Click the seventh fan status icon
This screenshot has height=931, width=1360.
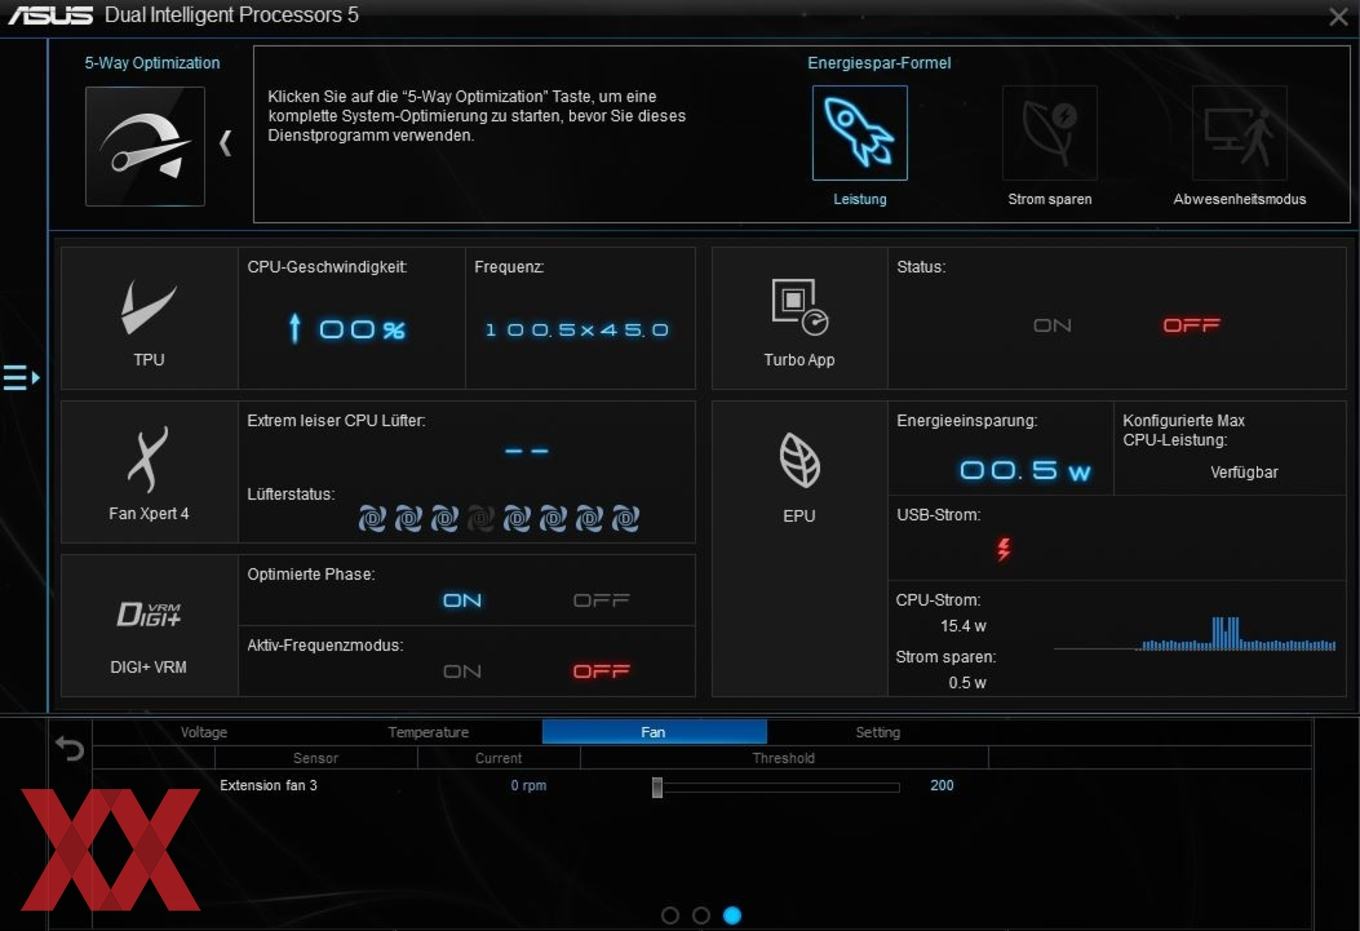589,518
